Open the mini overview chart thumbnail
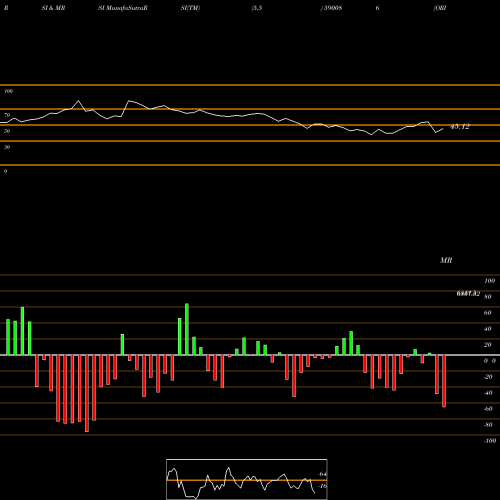500x500 pixels. (x=247, y=479)
